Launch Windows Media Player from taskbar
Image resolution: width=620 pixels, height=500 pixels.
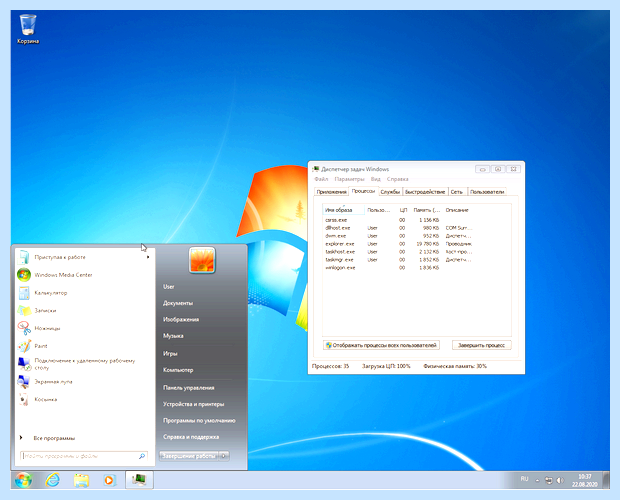[x=110, y=480]
